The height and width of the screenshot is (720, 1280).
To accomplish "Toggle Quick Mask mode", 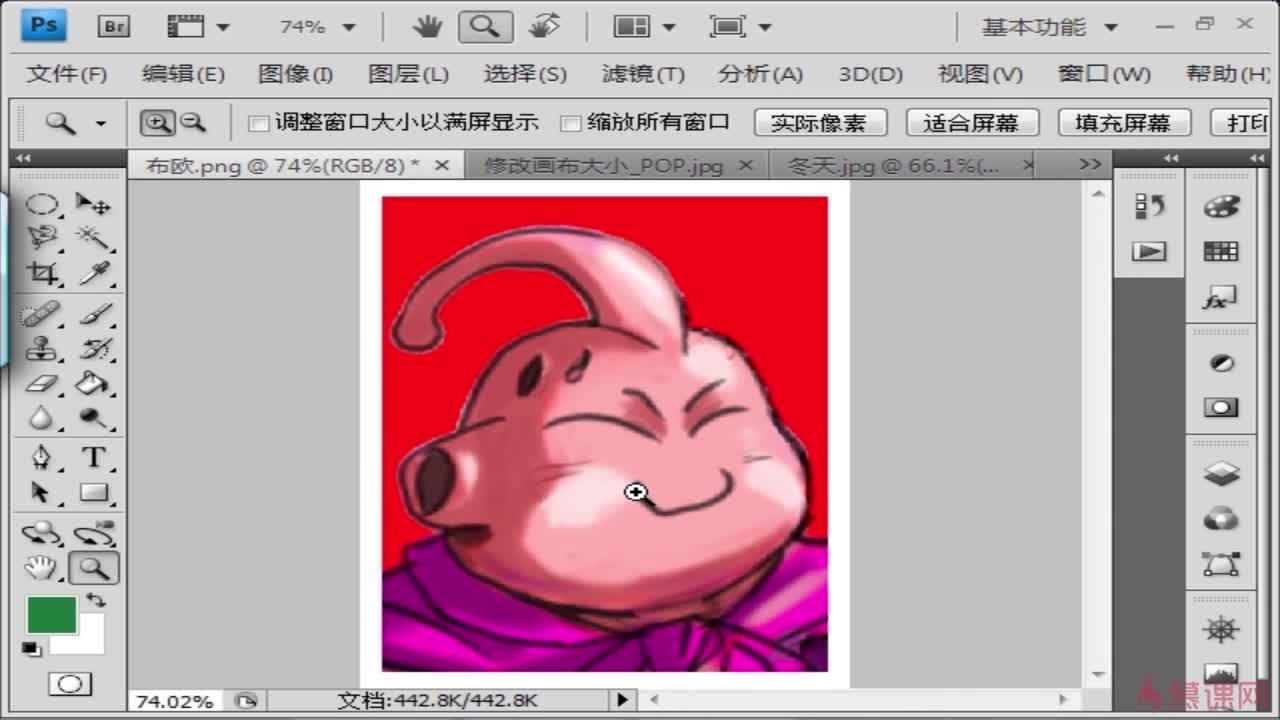I will tap(70, 684).
